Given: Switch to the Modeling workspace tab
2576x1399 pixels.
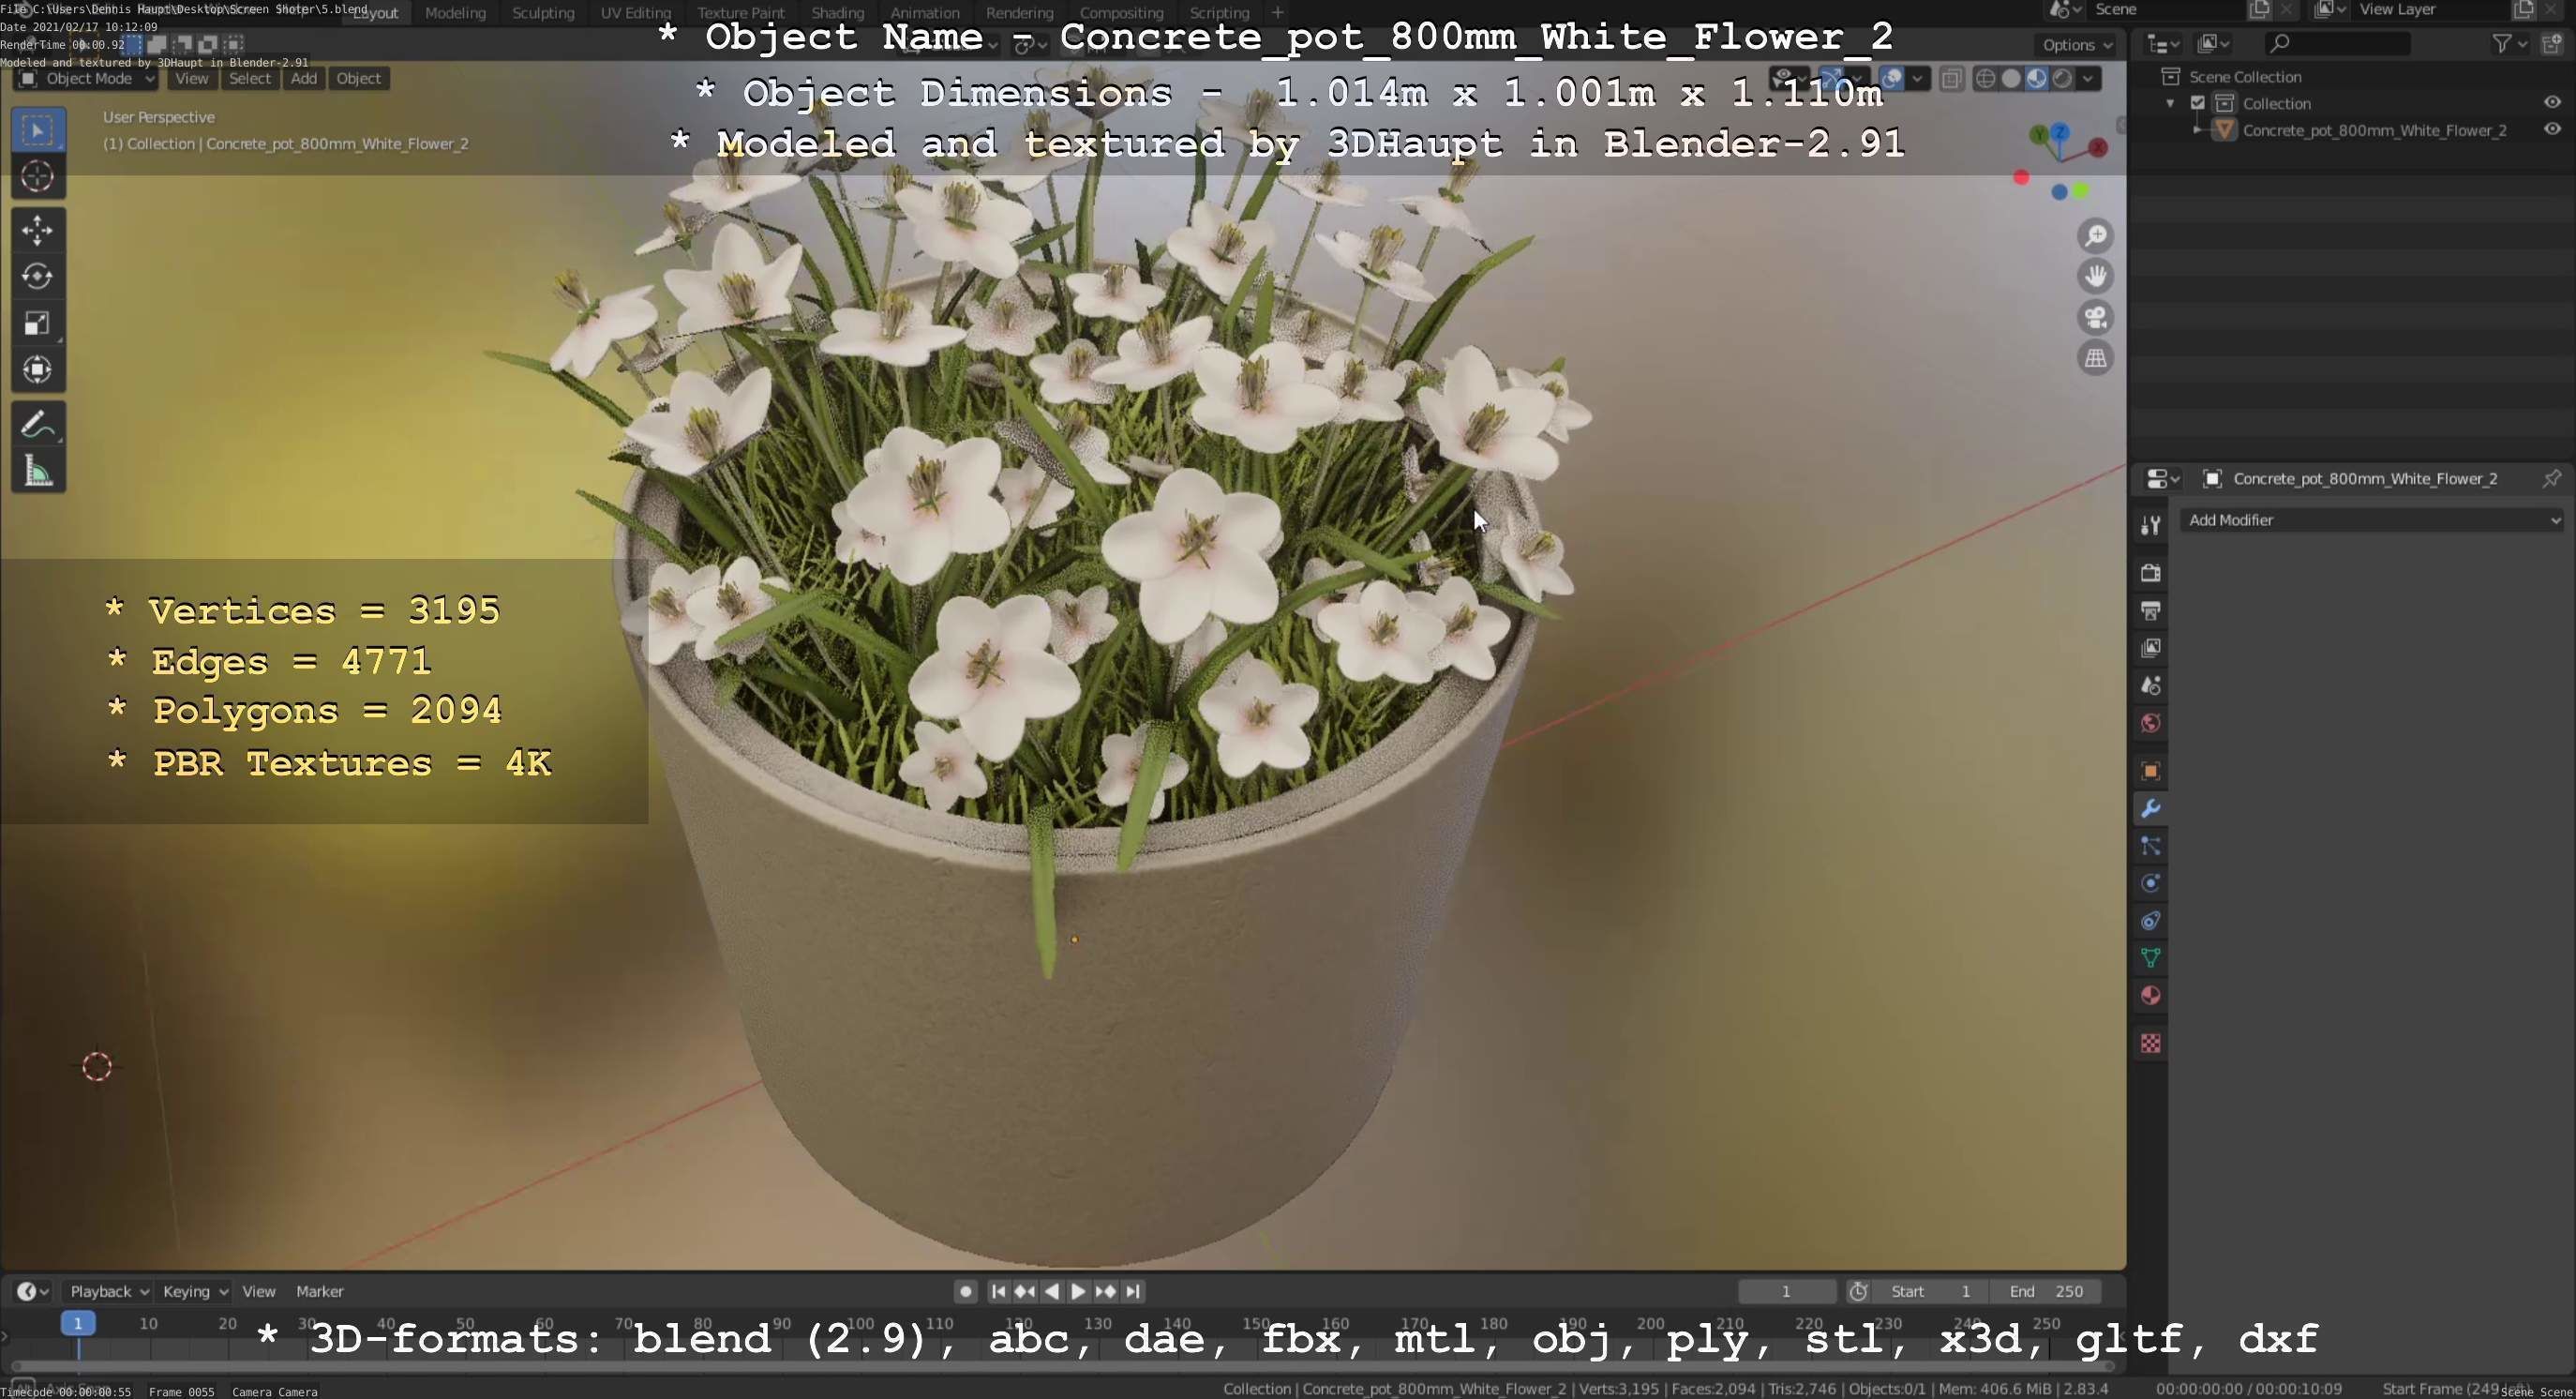Looking at the screenshot, I should (x=455, y=13).
